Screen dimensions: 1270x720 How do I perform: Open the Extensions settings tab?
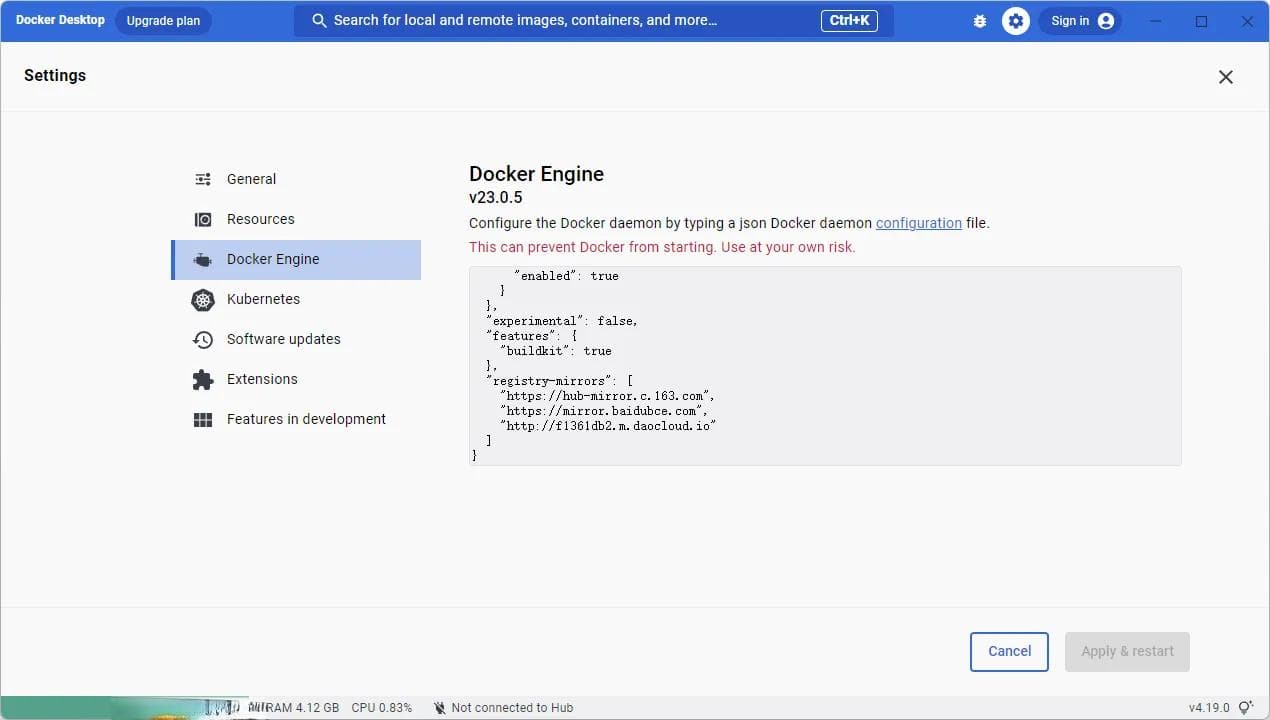tap(296, 379)
